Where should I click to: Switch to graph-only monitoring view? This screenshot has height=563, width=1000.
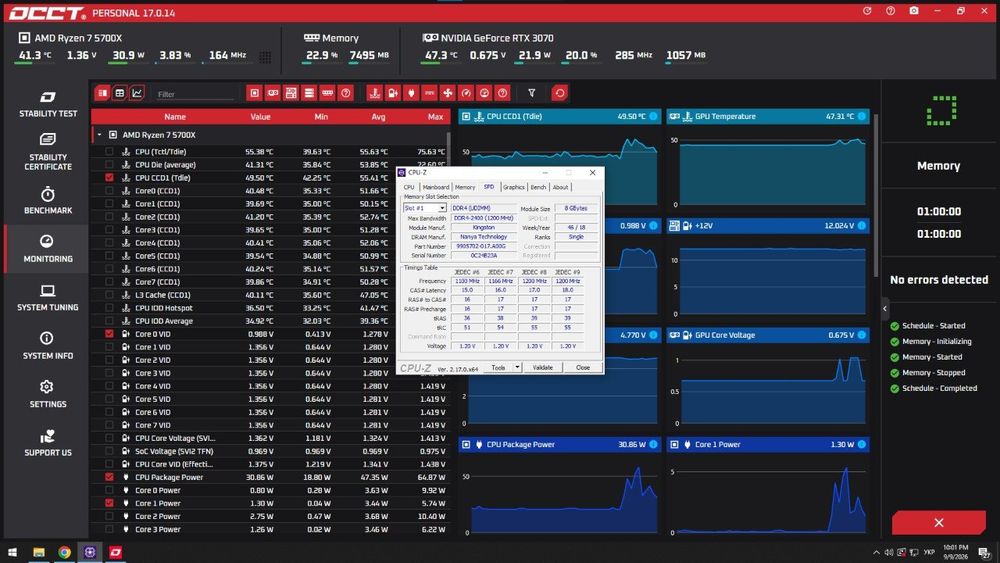coord(136,93)
